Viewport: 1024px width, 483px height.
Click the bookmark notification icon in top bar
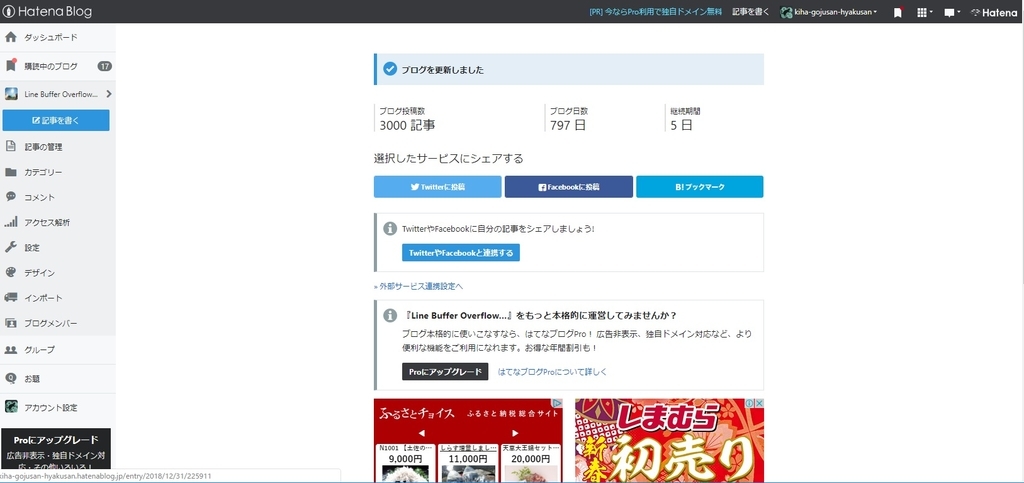[x=898, y=12]
